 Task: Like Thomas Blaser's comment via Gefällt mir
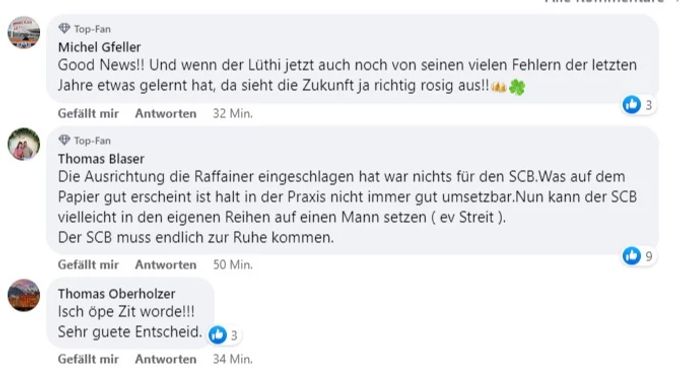click(x=88, y=265)
